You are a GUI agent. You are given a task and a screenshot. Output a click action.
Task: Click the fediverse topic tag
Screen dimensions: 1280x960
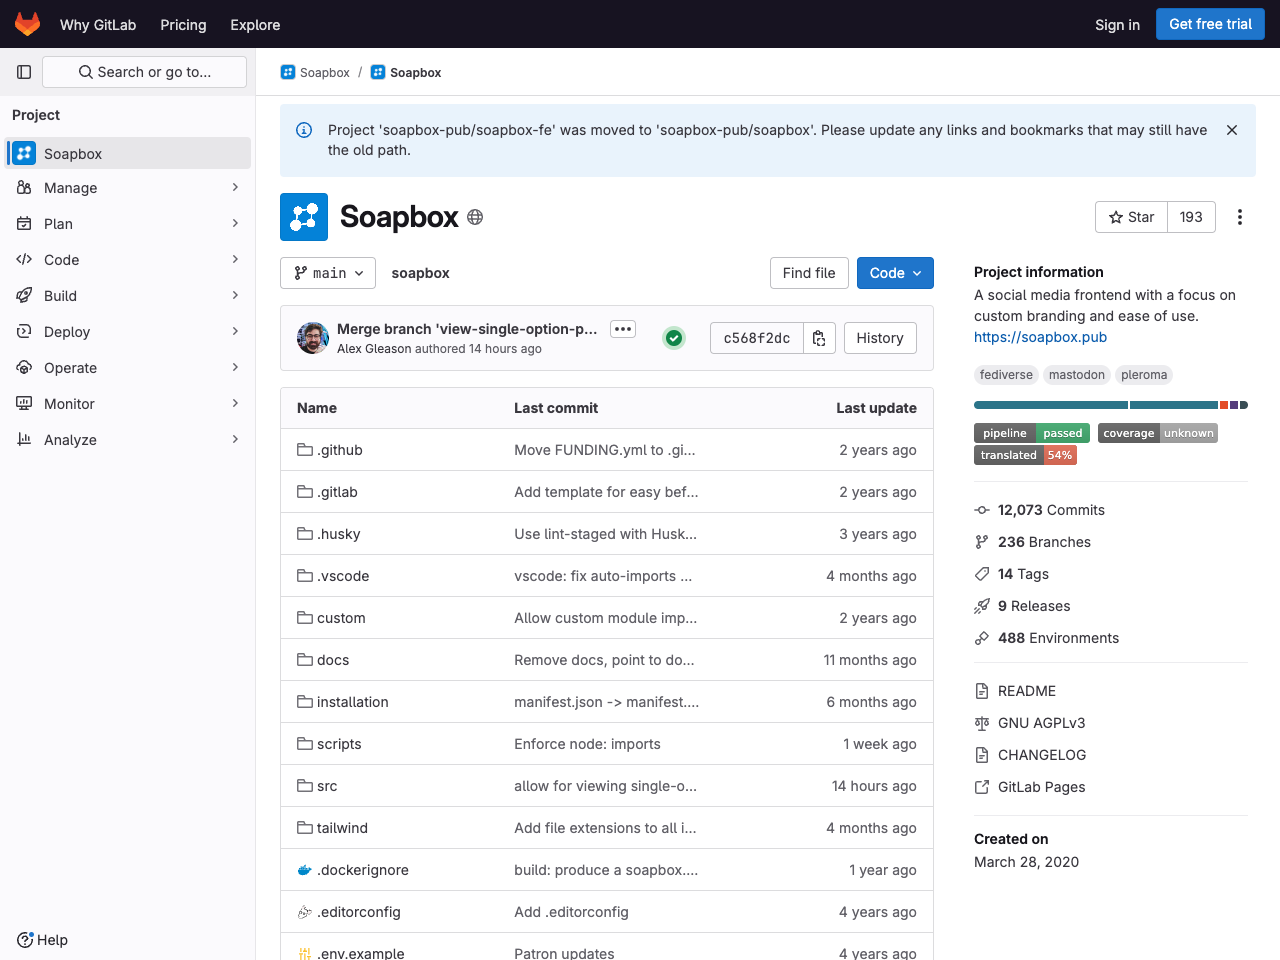point(1006,375)
